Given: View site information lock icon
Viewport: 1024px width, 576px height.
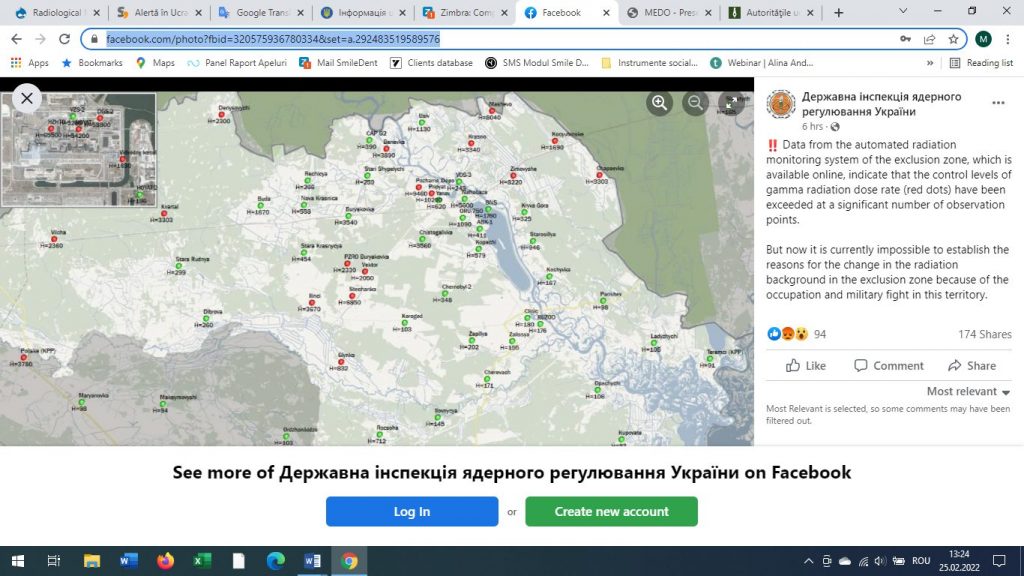Looking at the screenshot, I should 94,39.
